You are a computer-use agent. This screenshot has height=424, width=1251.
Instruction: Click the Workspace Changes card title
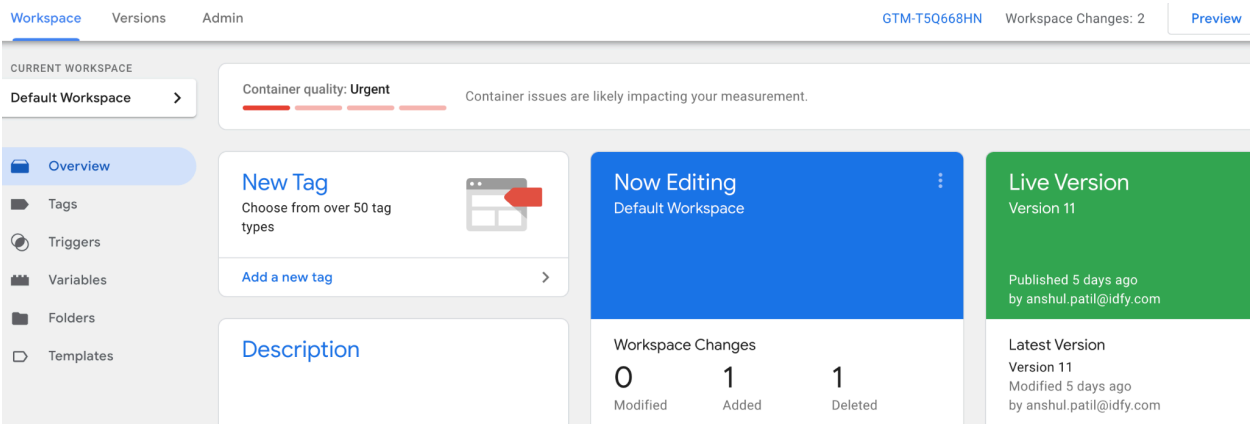click(685, 345)
